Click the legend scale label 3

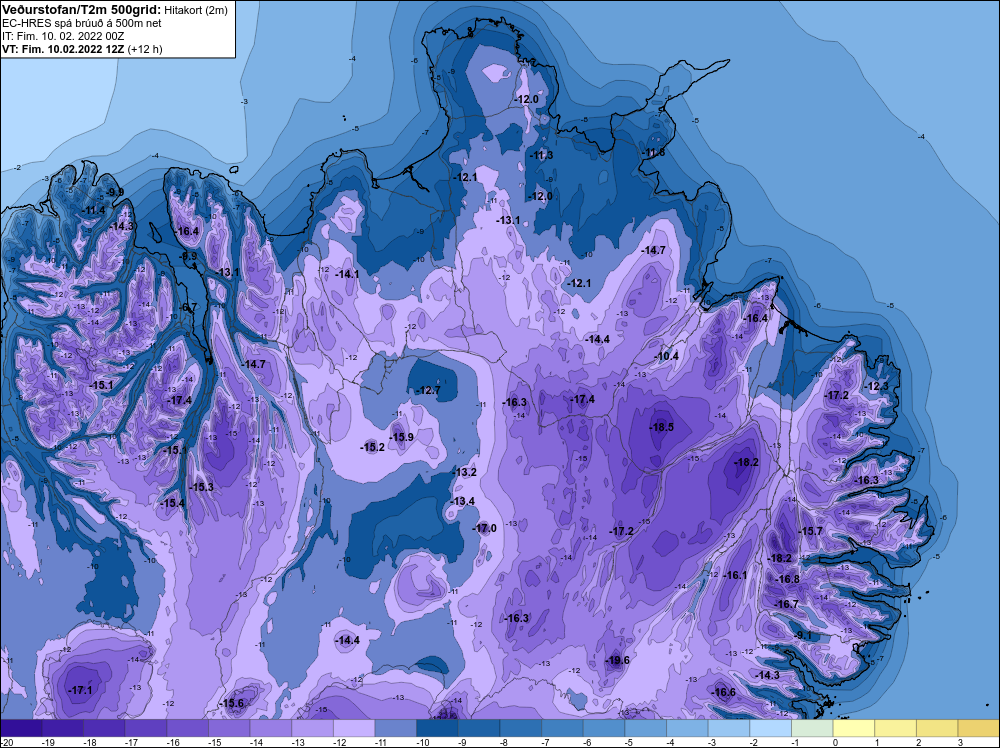coord(960,742)
